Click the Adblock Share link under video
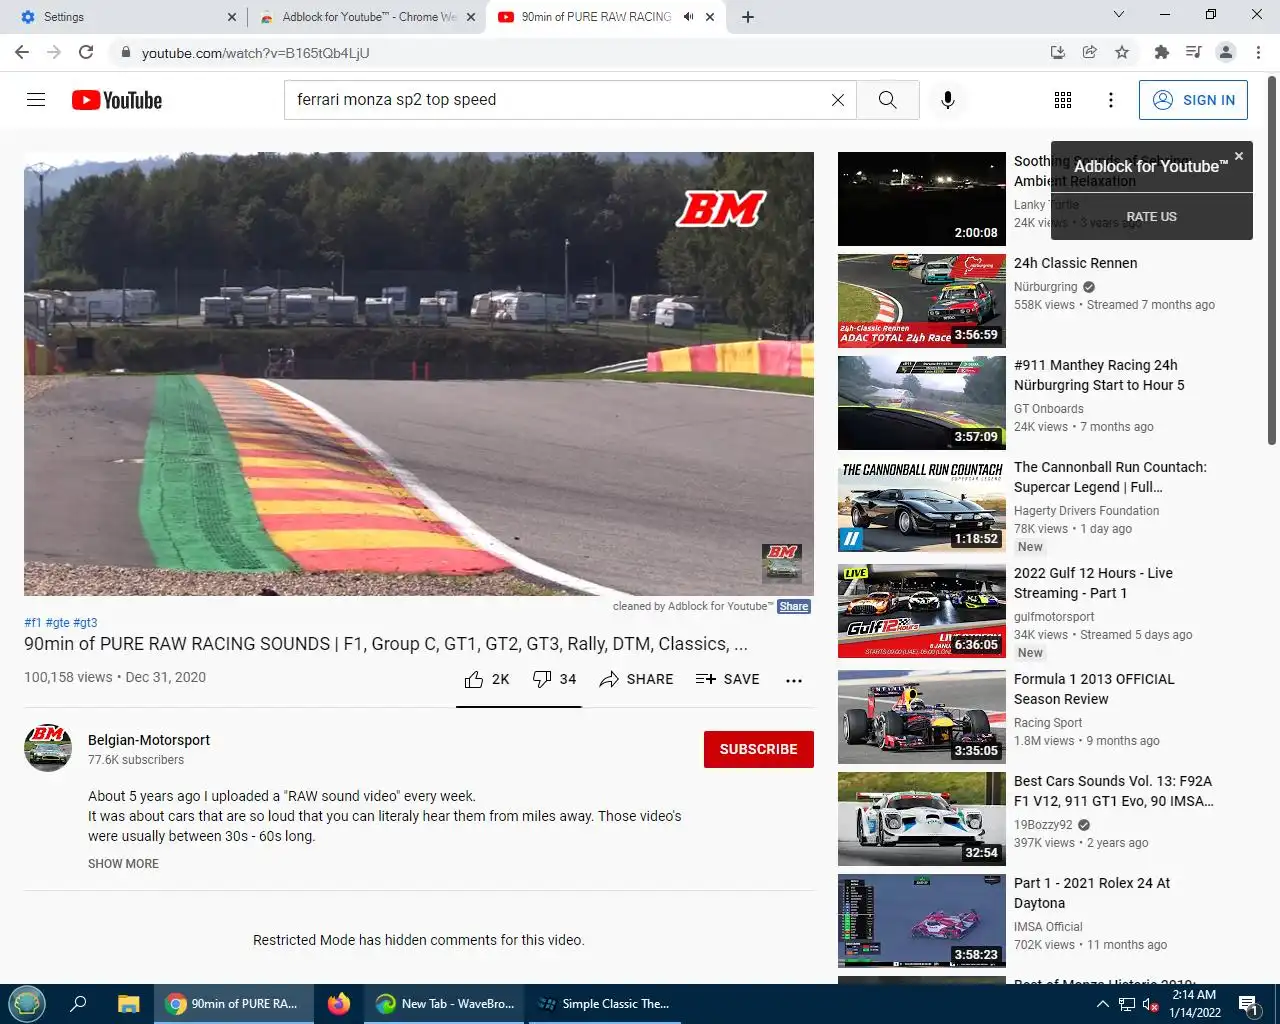 (794, 606)
